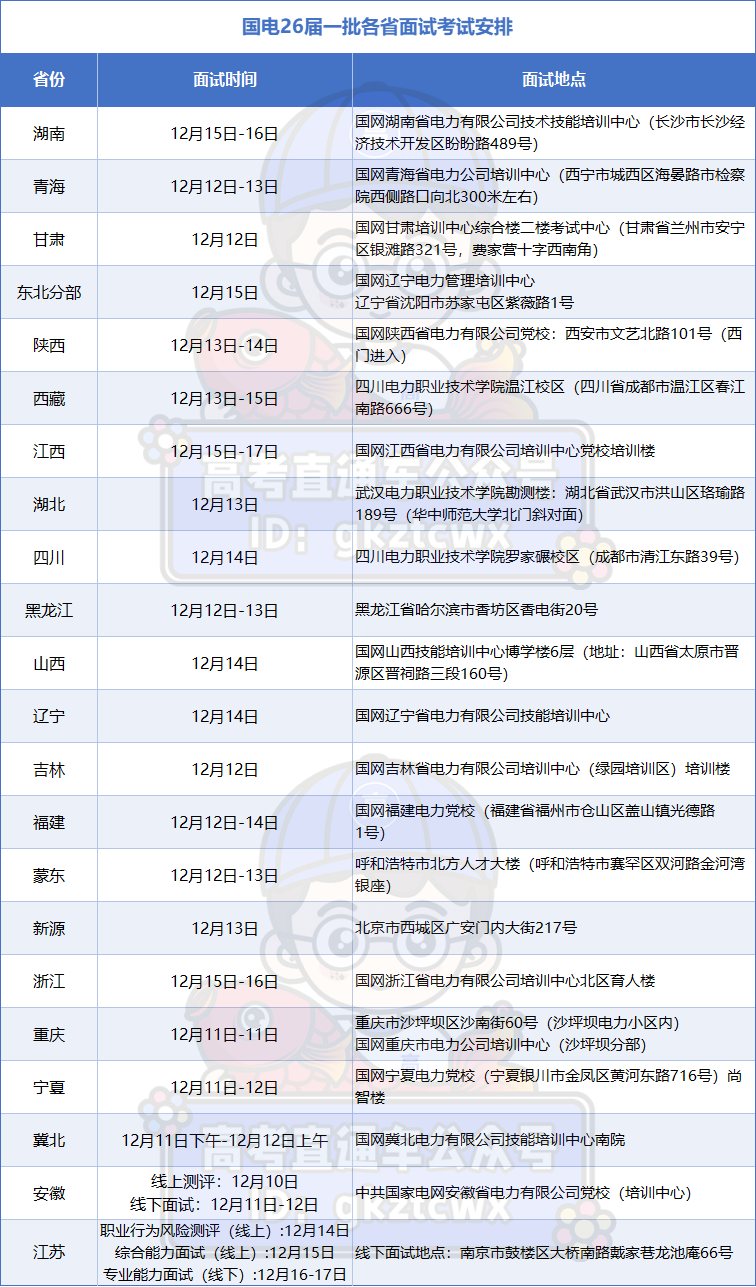Image resolution: width=756 pixels, height=1287 pixels.
Task: Select 甘肃's interview date 12月12日
Action: (225, 239)
